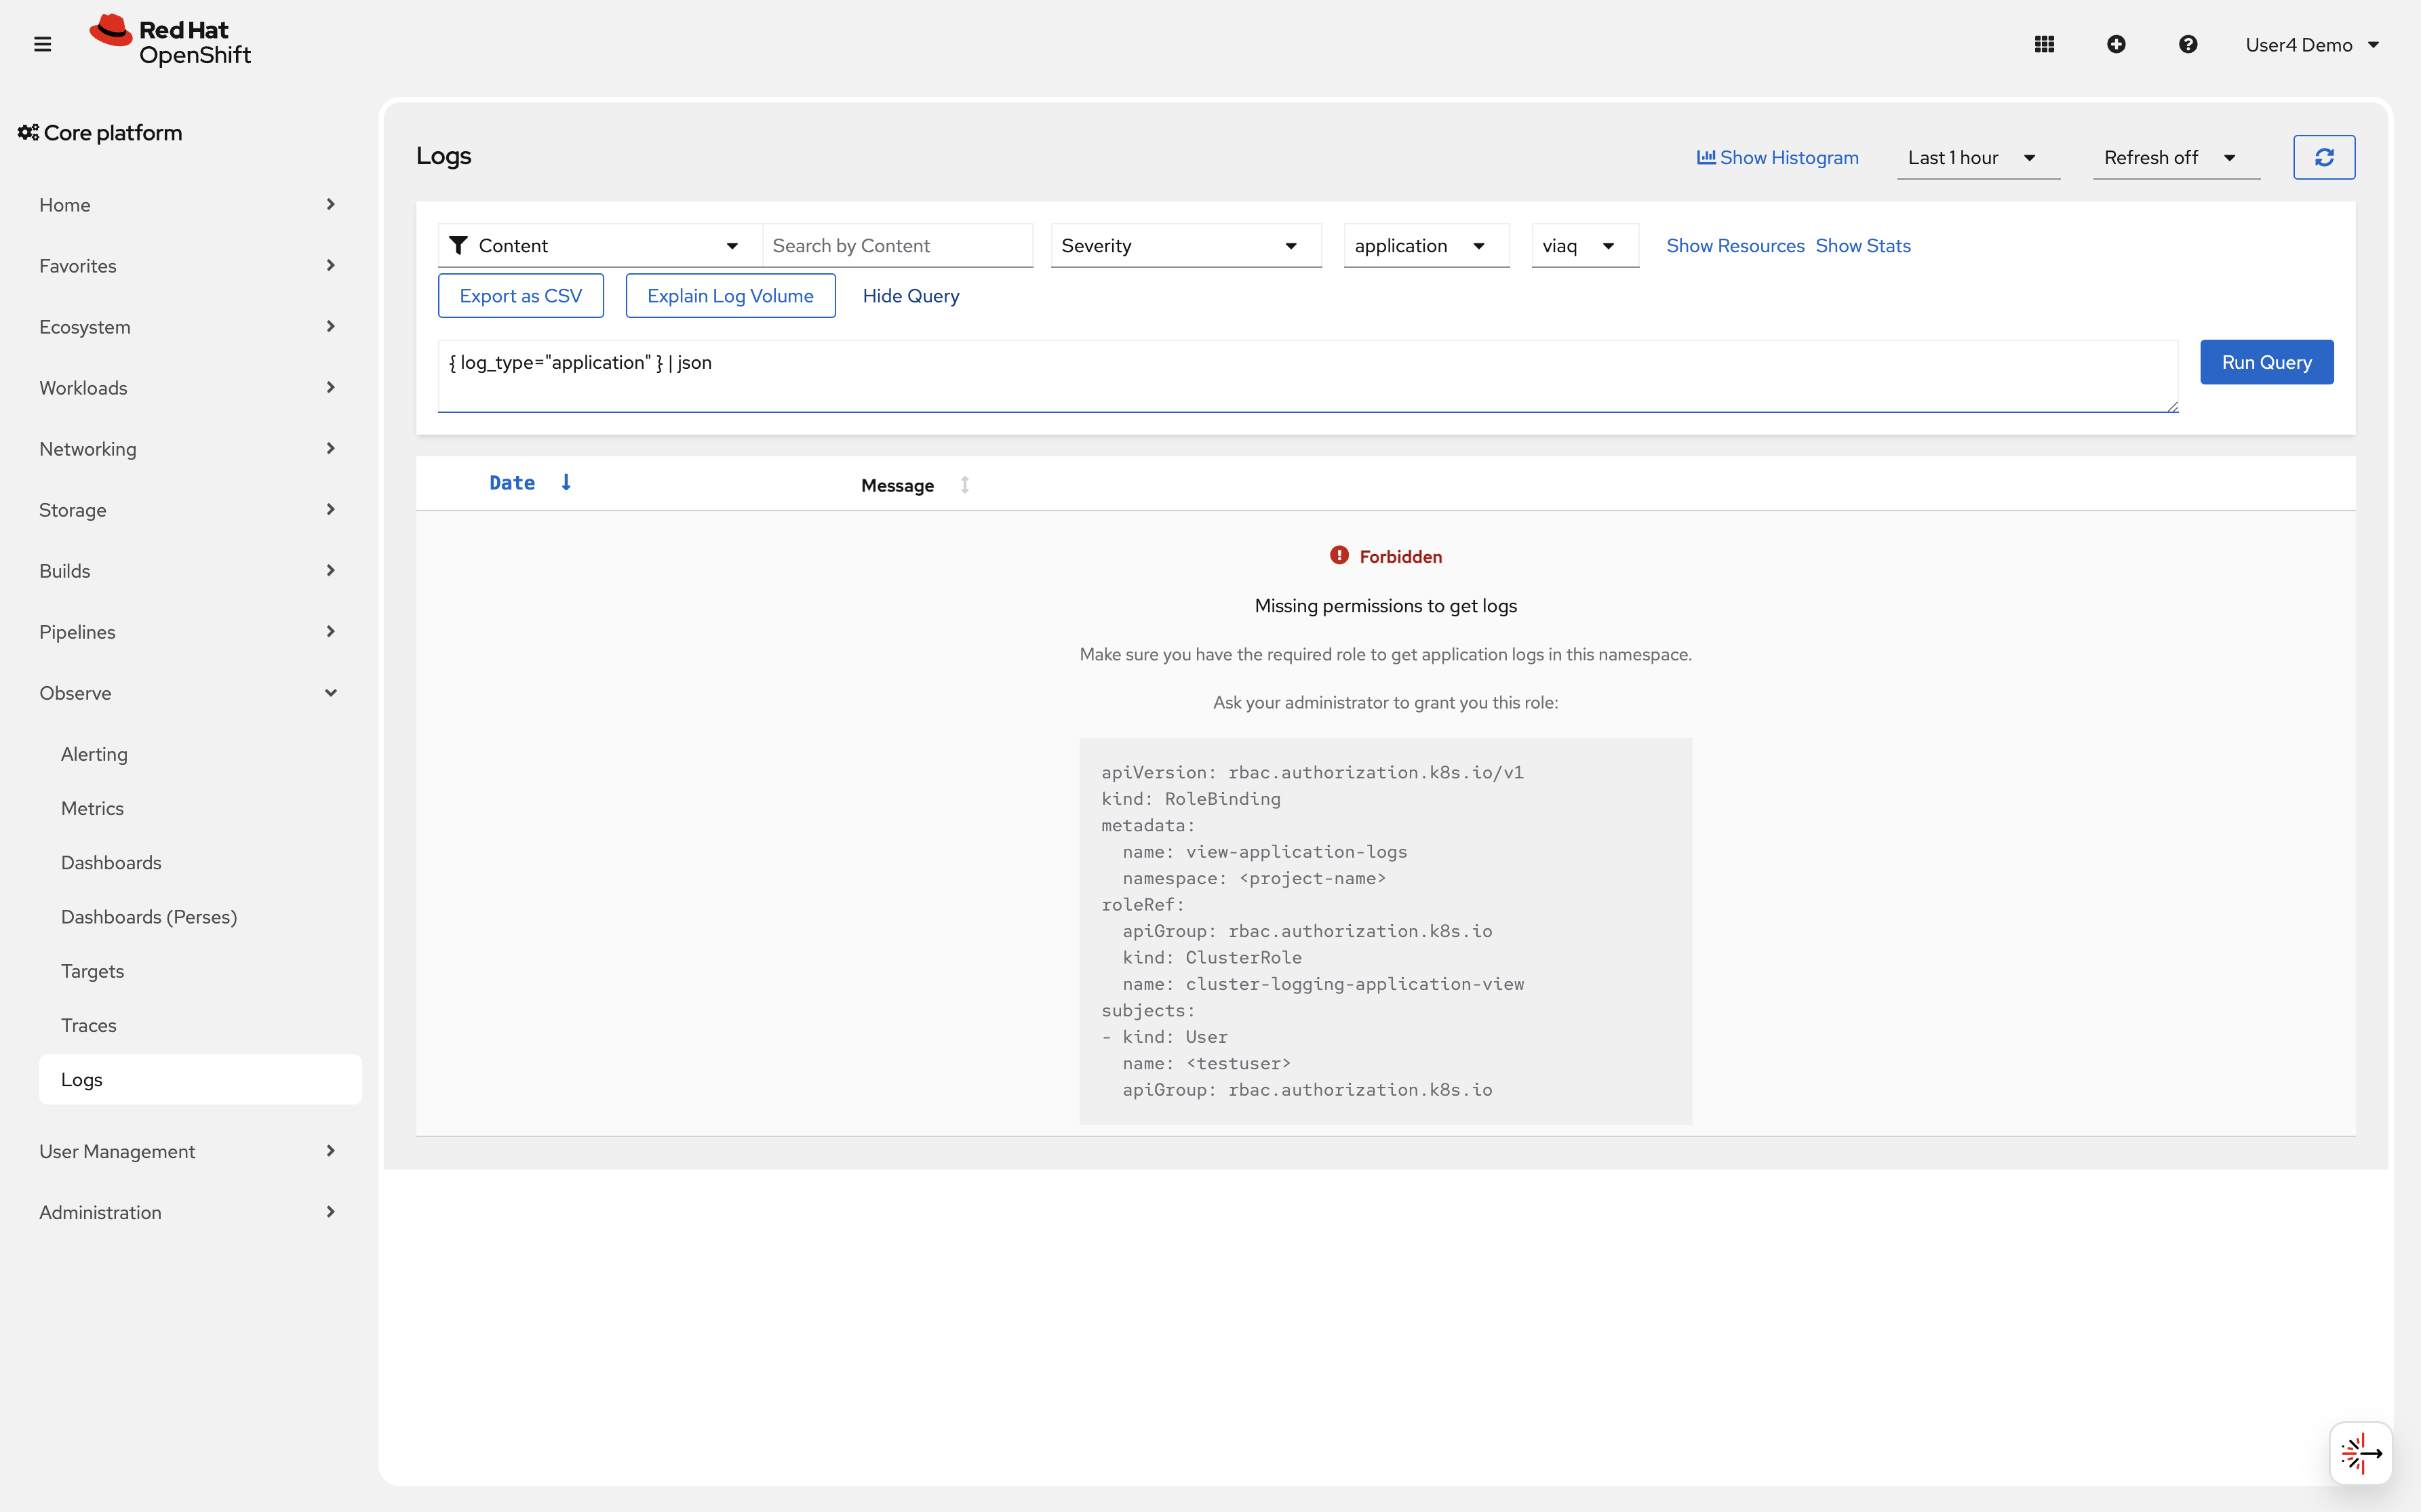The height and width of the screenshot is (1512, 2421).
Task: Click the Core platform gear icon
Action: [x=26, y=131]
